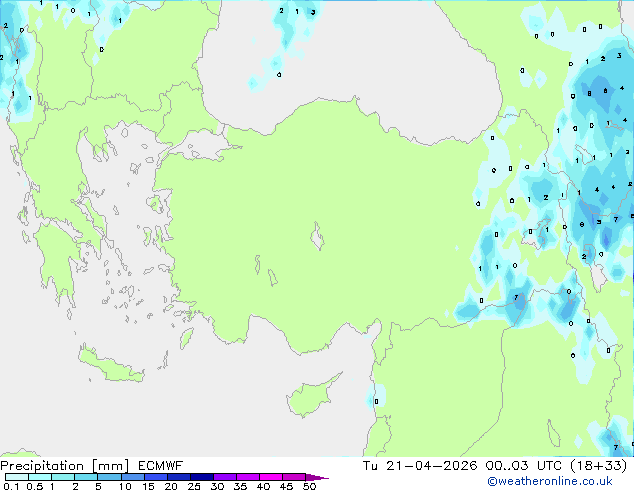Viewport: 634px width, 490px height.
Task: Click the above-50 arrow tip of legend
Action: 317,477
